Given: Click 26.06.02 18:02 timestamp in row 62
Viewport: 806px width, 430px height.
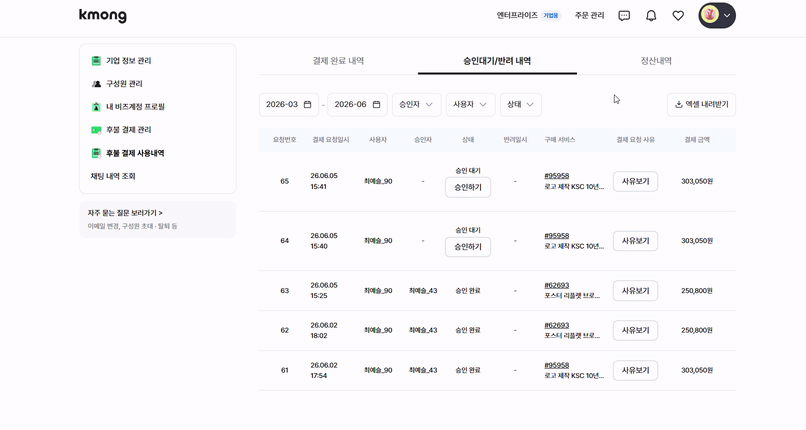Looking at the screenshot, I should pos(324,330).
